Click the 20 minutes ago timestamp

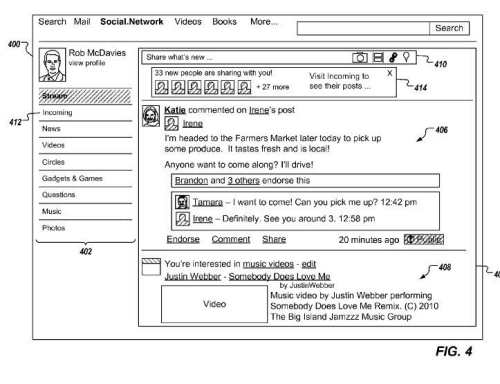coord(369,240)
